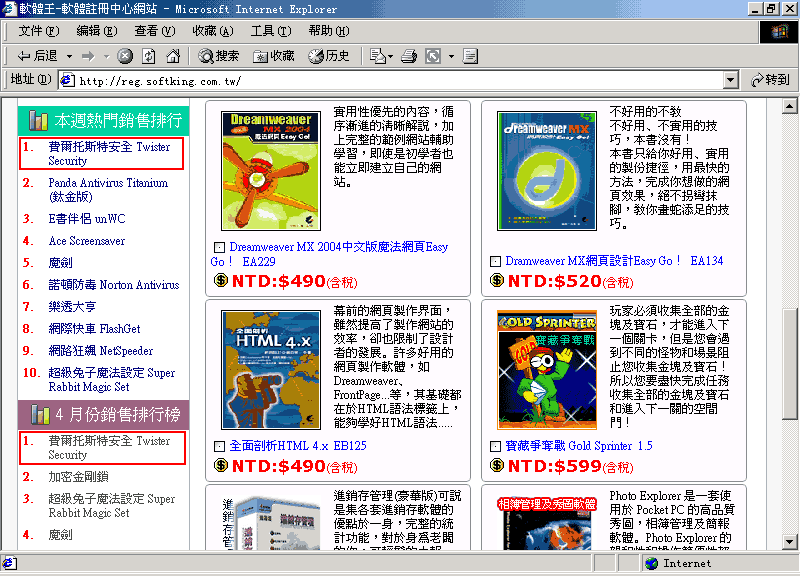The image size is (800, 576).
Task: Stop page loading with Stop icon
Action: pos(124,56)
